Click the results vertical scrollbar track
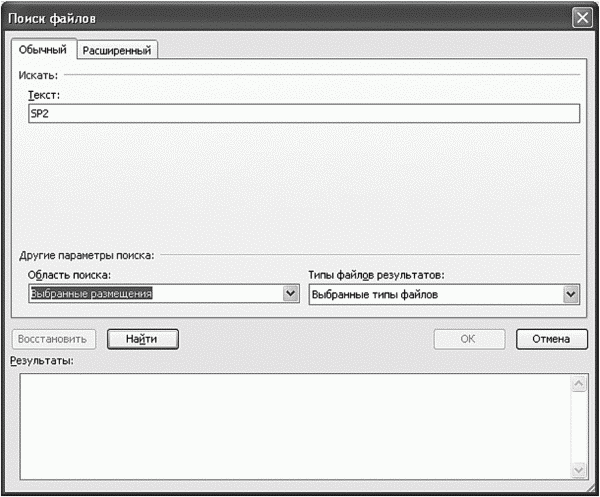 pos(577,427)
